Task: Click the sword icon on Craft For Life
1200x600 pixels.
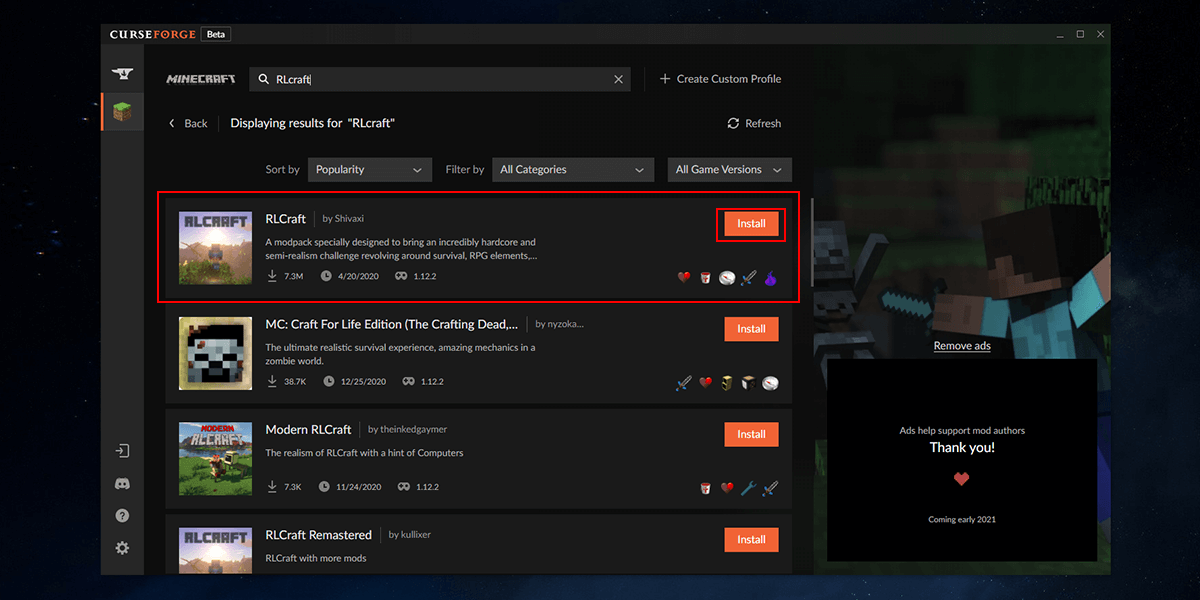Action: point(684,383)
